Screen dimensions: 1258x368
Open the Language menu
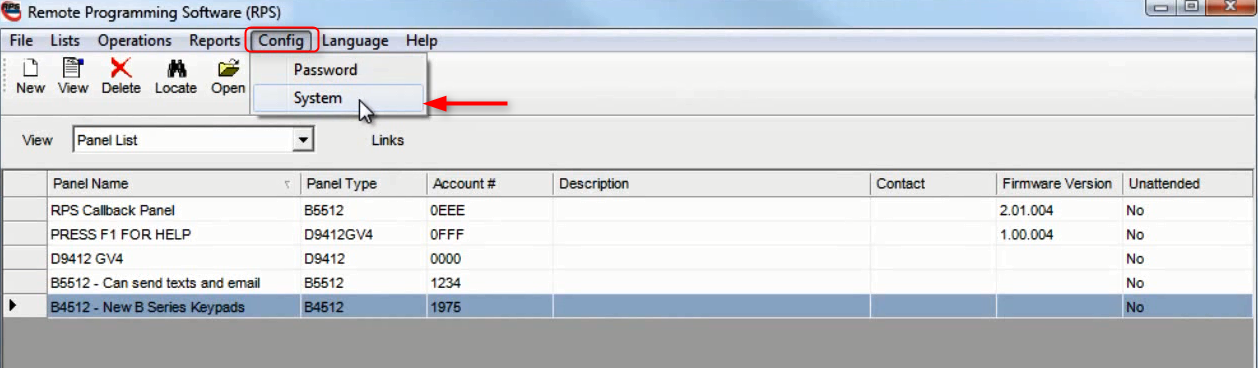coord(355,41)
